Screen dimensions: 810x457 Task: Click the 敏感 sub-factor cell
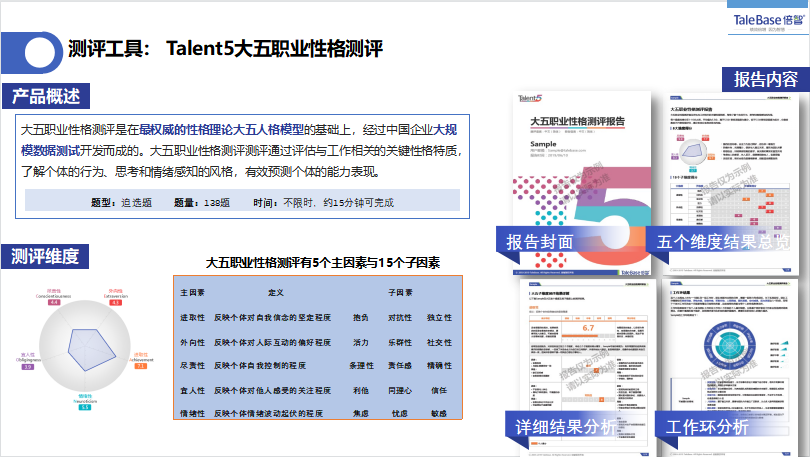pyautogui.click(x=439, y=413)
